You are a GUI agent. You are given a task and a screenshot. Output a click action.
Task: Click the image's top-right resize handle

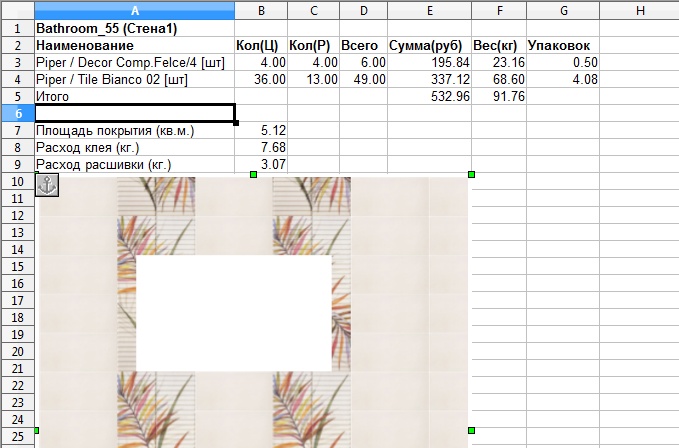pos(472,174)
